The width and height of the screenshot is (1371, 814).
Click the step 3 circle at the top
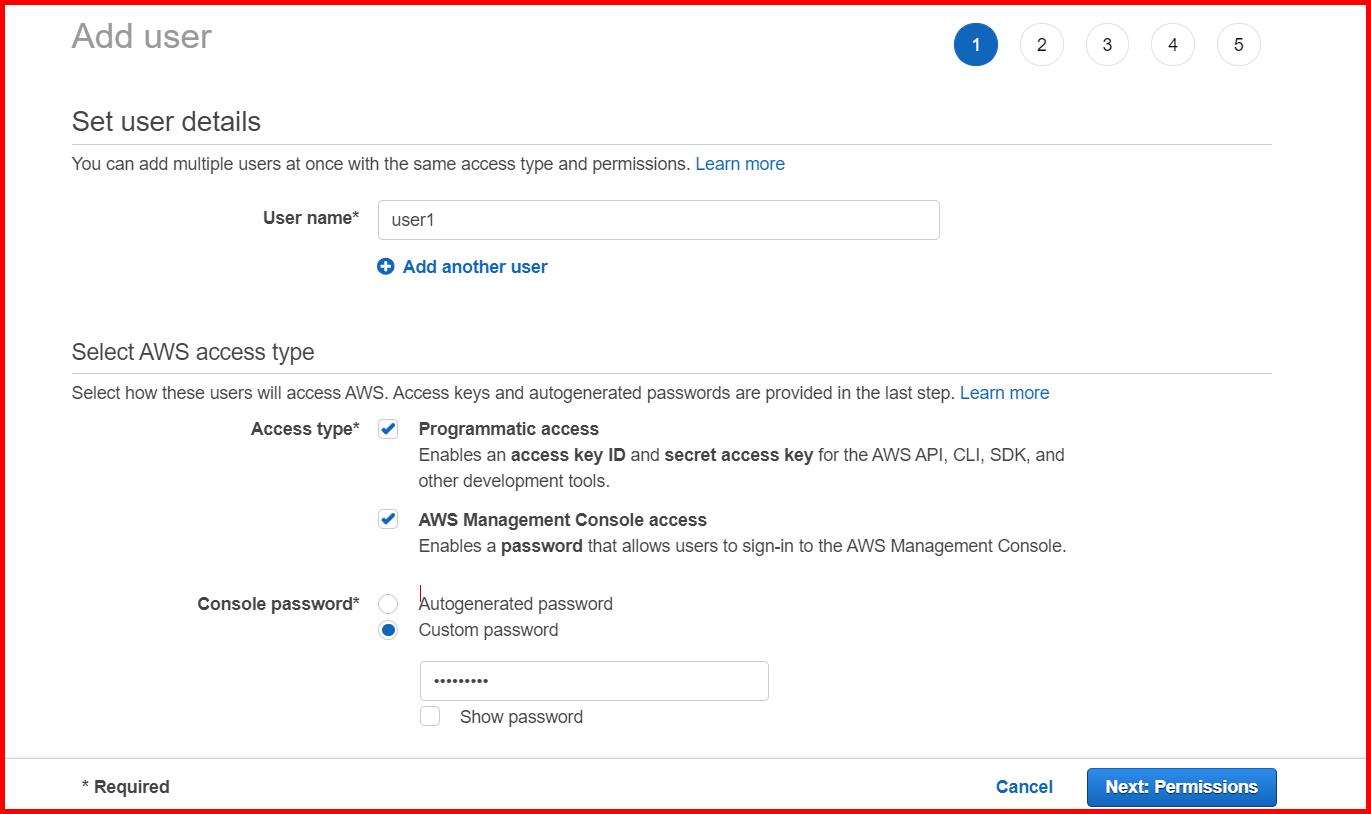point(1107,44)
